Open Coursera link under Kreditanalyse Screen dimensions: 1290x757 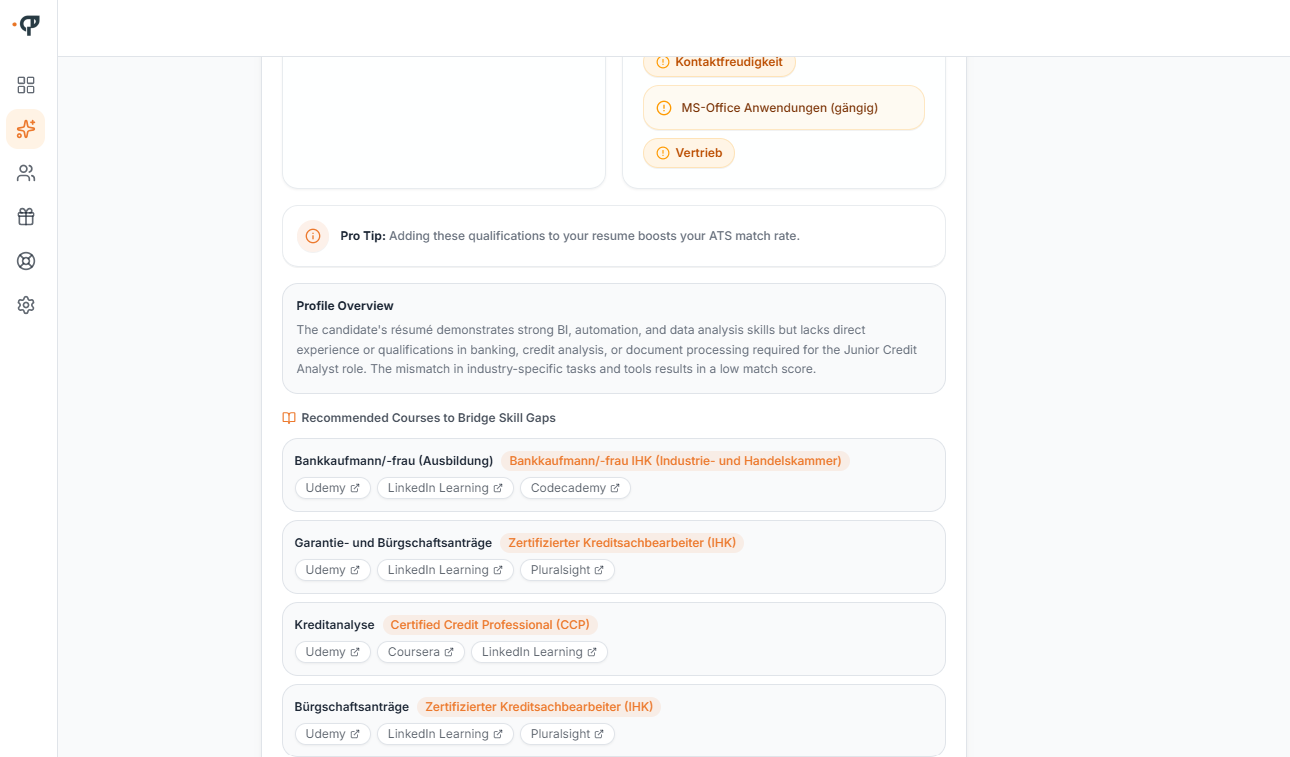coord(420,652)
